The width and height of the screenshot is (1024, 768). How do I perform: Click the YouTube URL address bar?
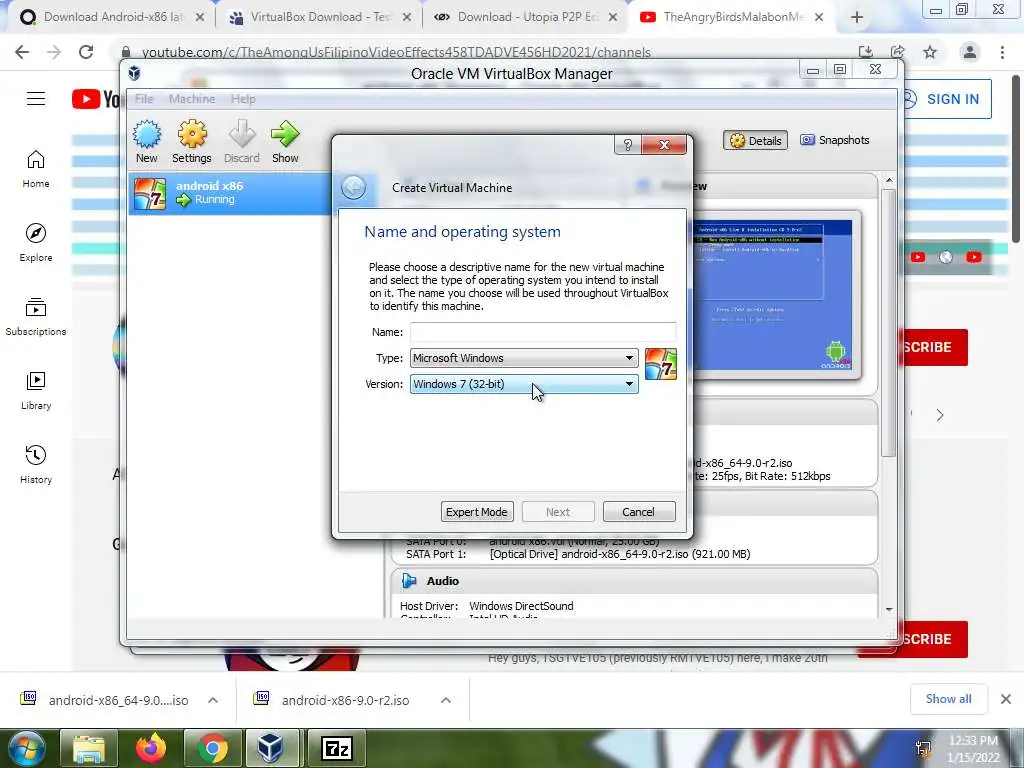396,52
